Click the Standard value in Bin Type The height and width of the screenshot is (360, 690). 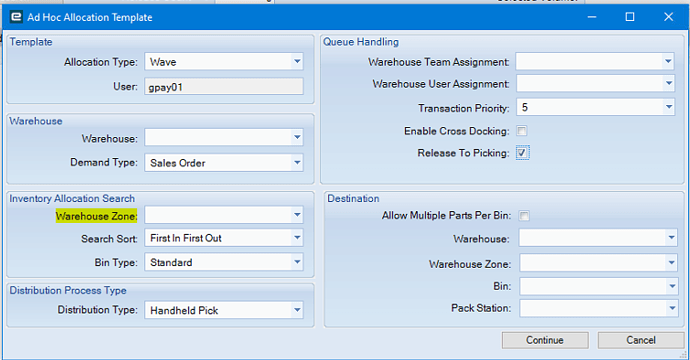point(171,262)
